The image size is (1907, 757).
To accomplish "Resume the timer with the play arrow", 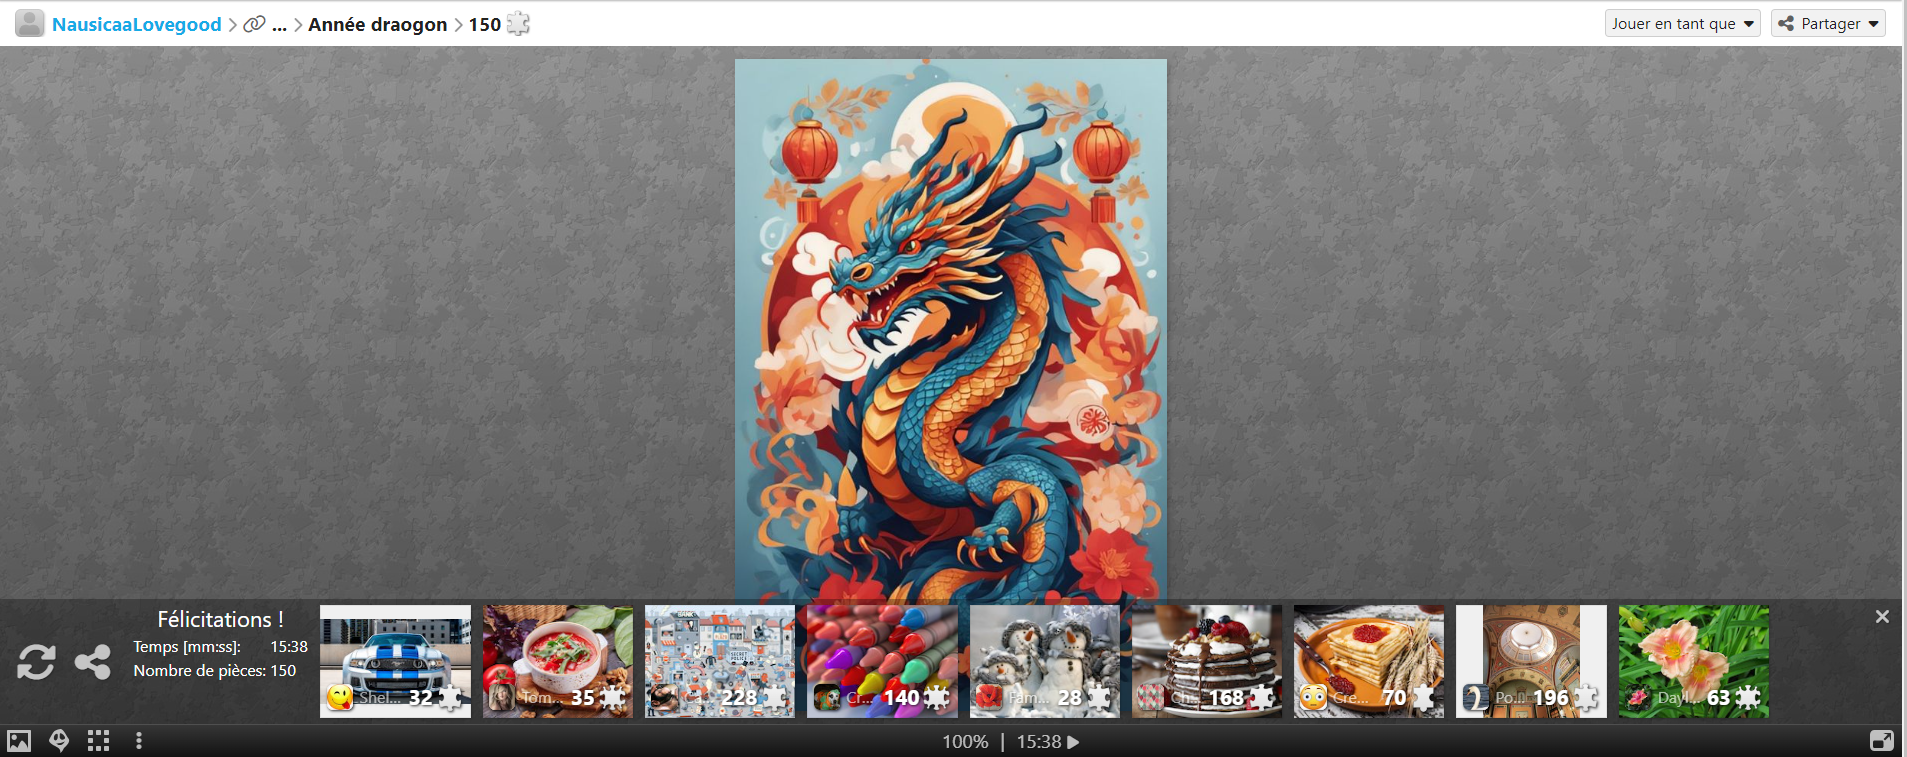I will click(1073, 742).
